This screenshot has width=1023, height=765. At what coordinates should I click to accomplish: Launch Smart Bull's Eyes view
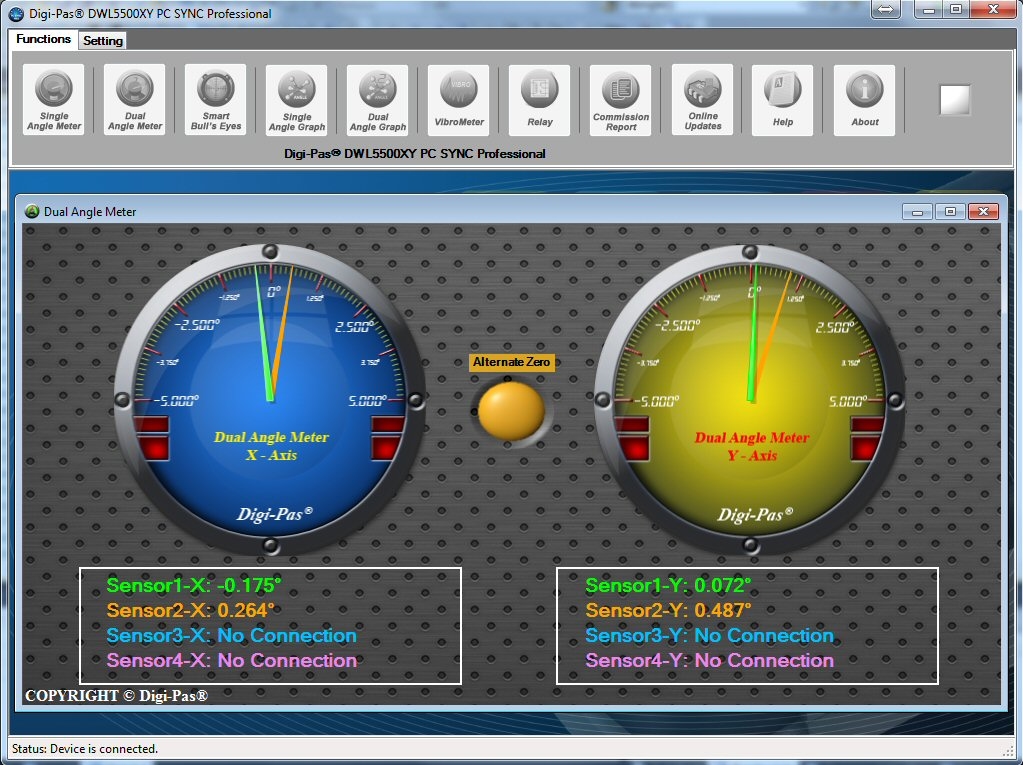click(215, 100)
